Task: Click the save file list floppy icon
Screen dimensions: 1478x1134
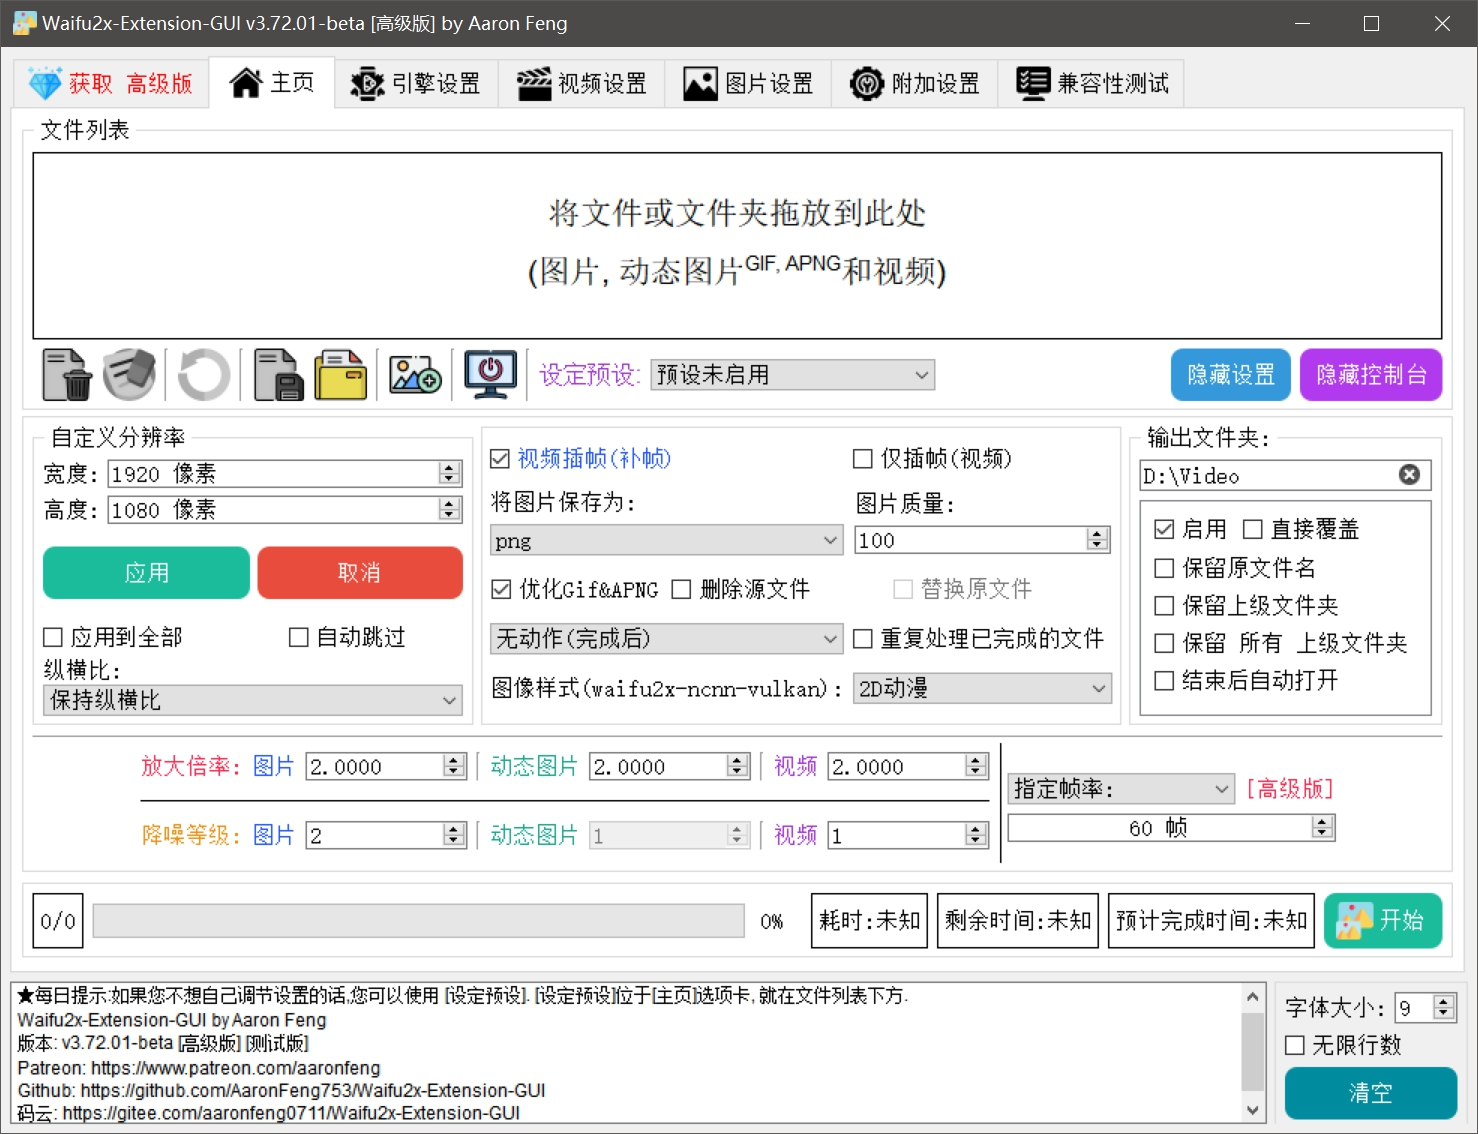Action: click(278, 375)
